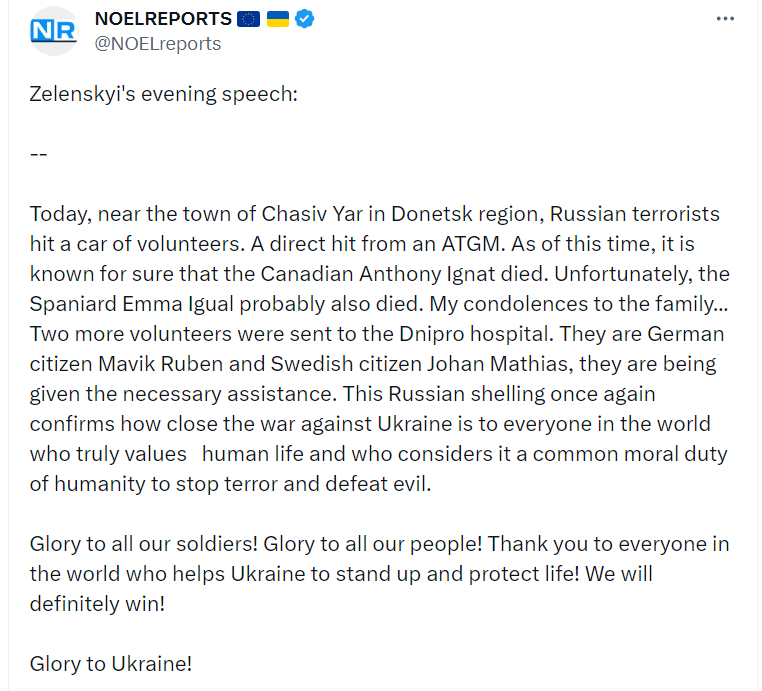Open the @NOELreports handle link
Viewport: 762px width, 691px height.
158,44
